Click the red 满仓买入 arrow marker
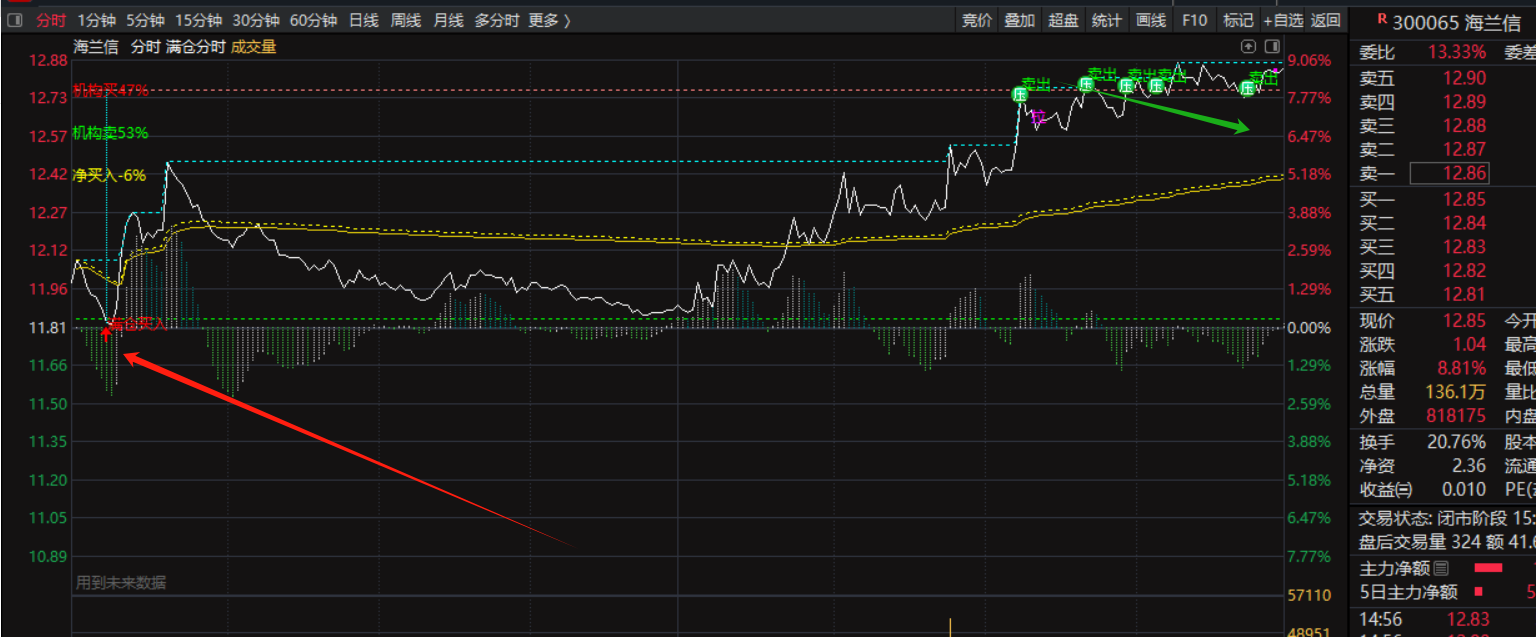This screenshot has height=637, width=1536. (x=106, y=332)
